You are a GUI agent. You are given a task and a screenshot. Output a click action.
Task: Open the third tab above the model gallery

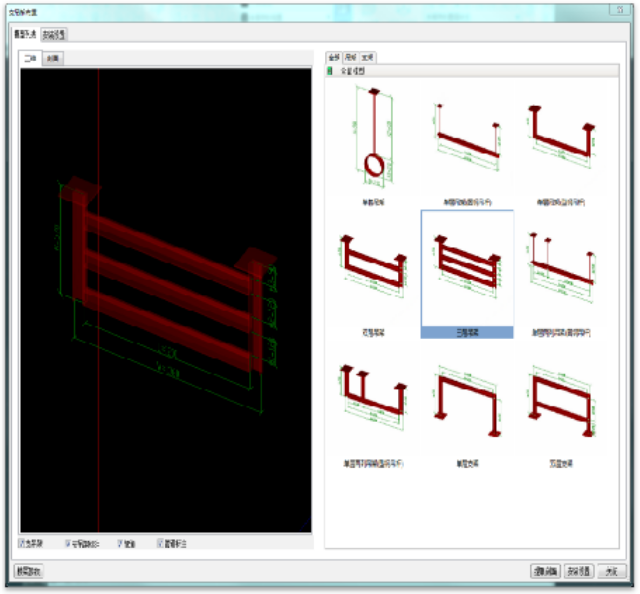pos(368,58)
